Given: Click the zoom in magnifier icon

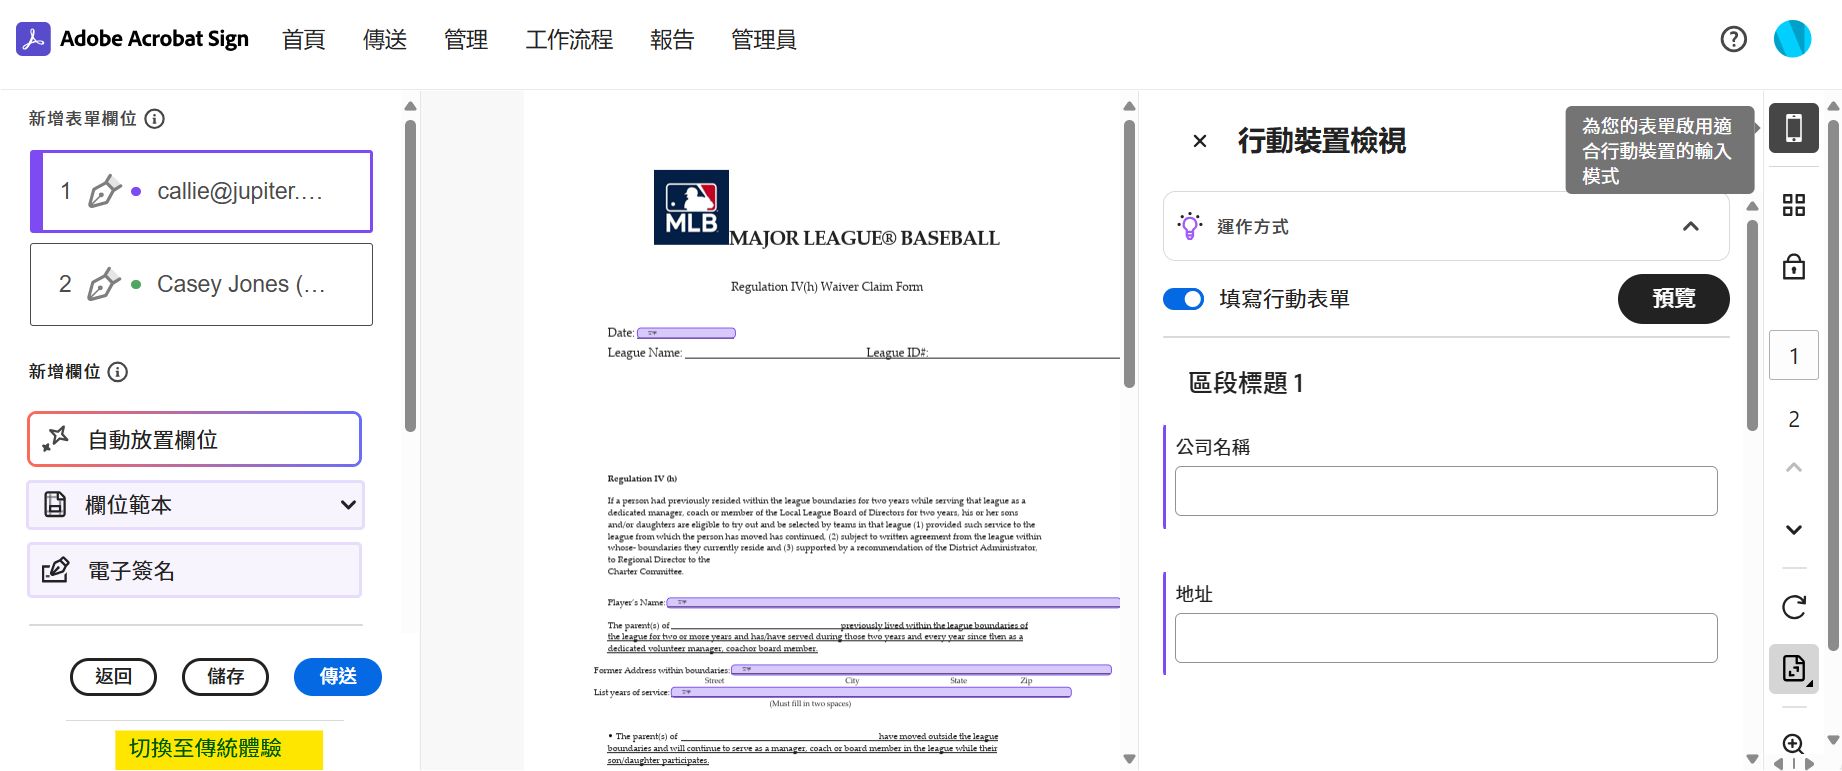Looking at the screenshot, I should (1793, 744).
